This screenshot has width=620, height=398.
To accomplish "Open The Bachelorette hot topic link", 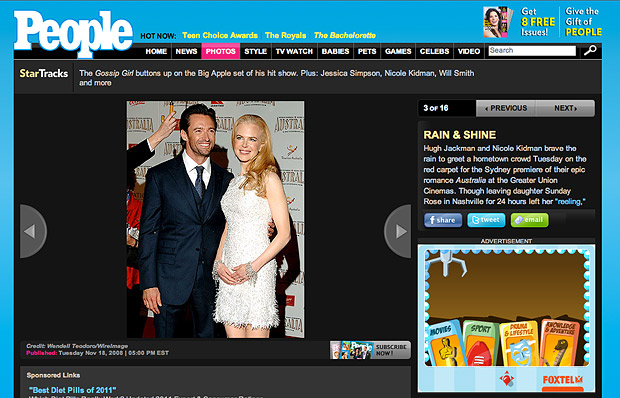I will tap(344, 36).
